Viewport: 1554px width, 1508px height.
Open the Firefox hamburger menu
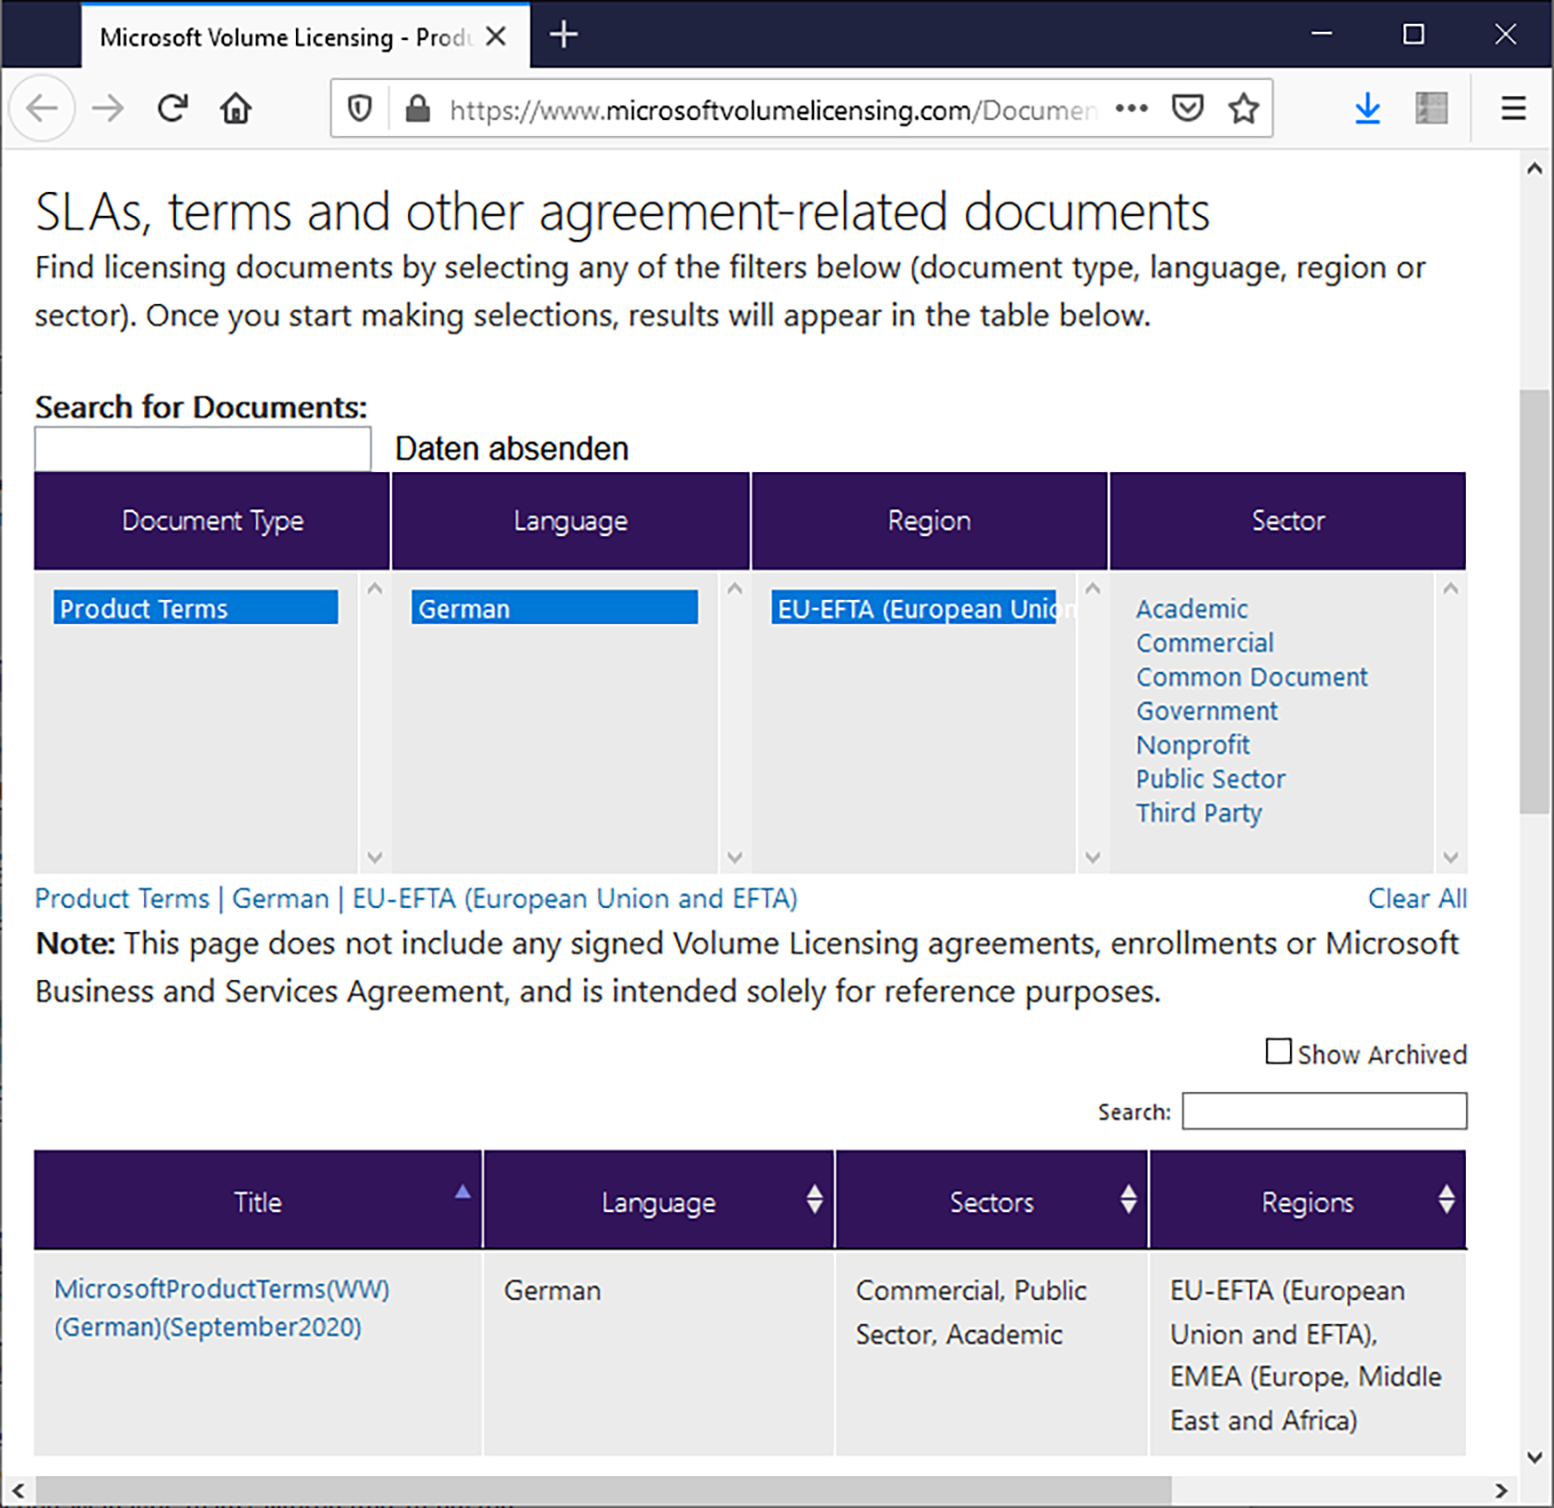pos(1514,108)
